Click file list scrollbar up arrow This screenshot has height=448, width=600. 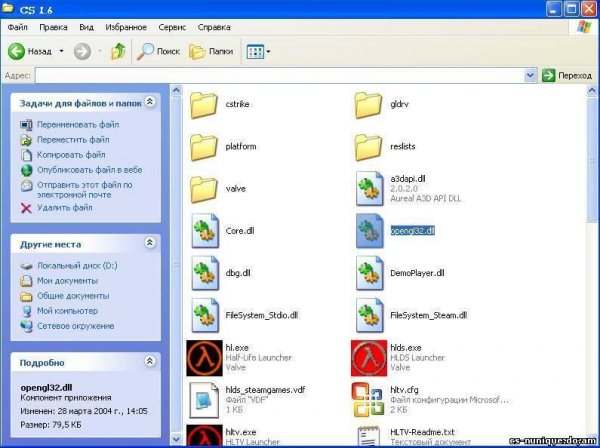coord(592,90)
